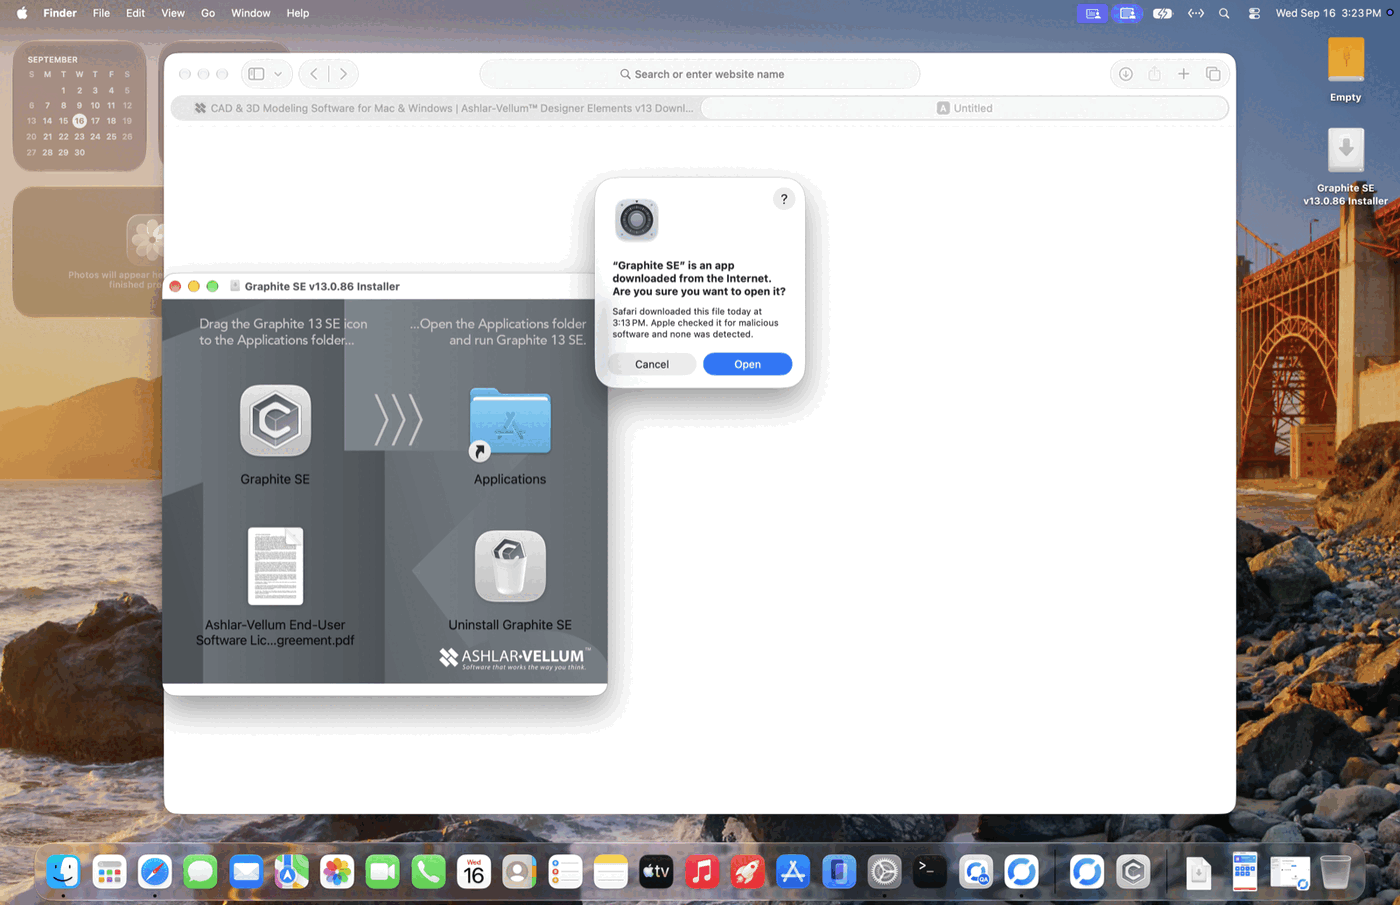Click the Open button in the Gatekeeper dialog
This screenshot has width=1400, height=905.
(747, 364)
